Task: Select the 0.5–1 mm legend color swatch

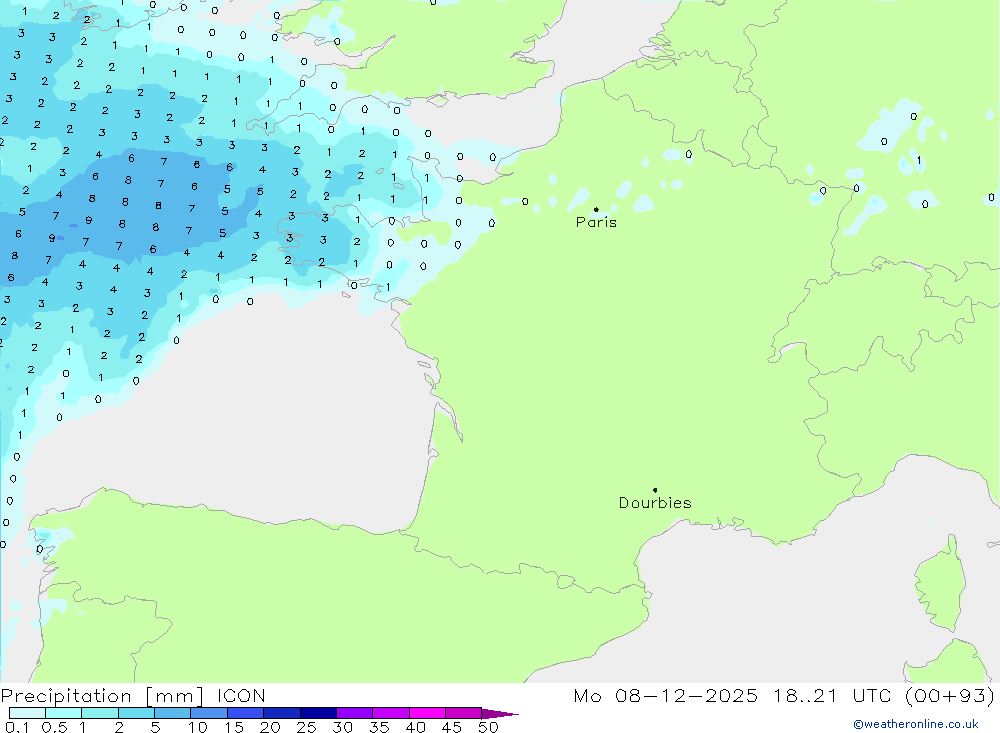Action: tap(64, 713)
